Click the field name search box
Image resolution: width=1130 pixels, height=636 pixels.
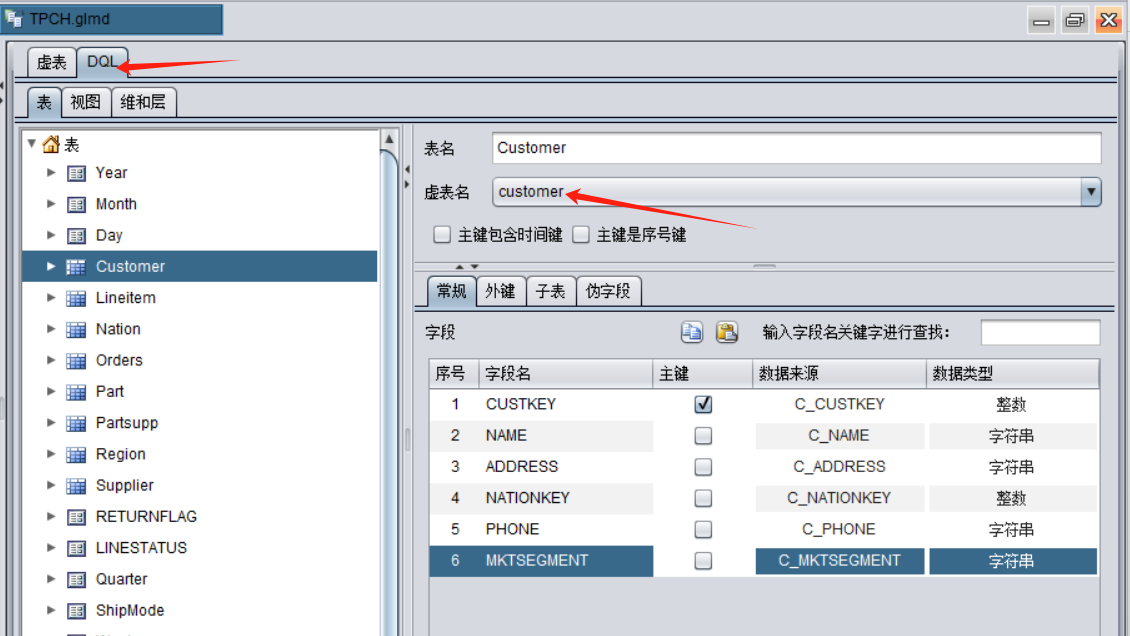coord(1040,333)
